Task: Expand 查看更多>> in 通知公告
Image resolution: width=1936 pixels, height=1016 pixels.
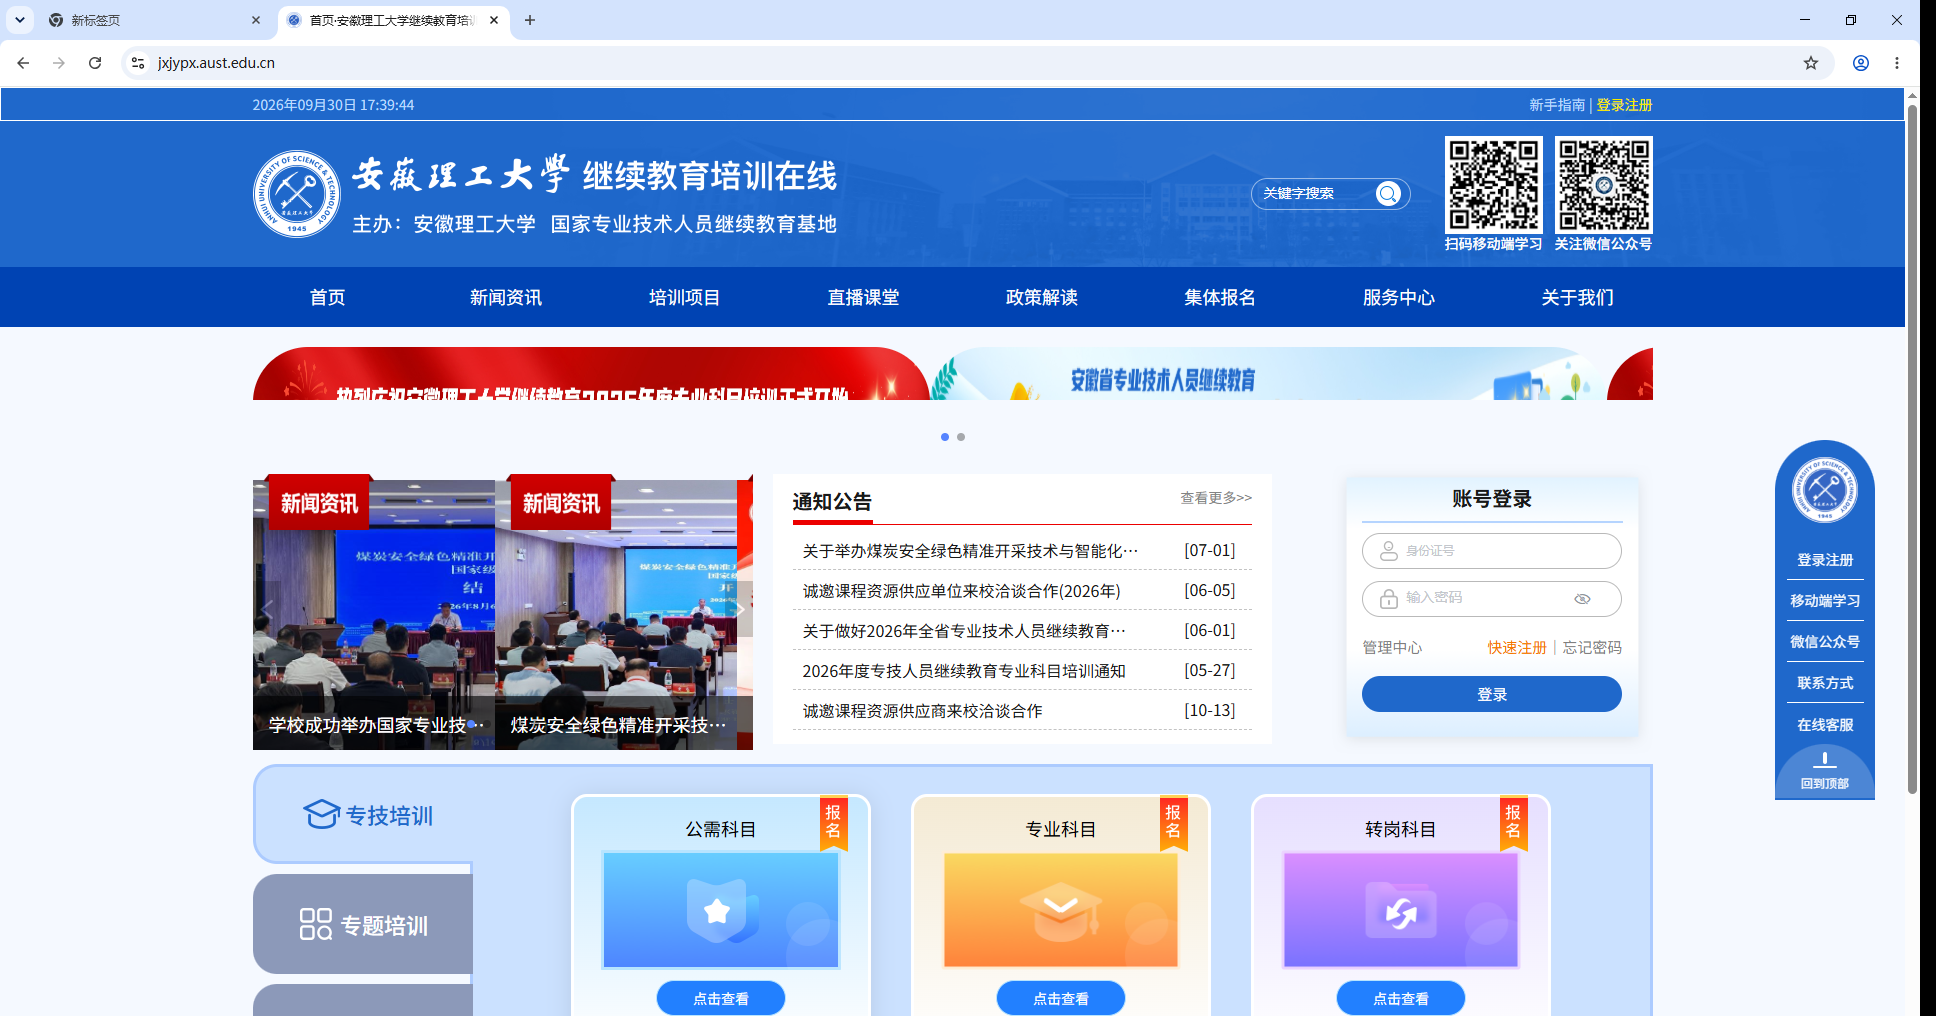Action: point(1216,498)
